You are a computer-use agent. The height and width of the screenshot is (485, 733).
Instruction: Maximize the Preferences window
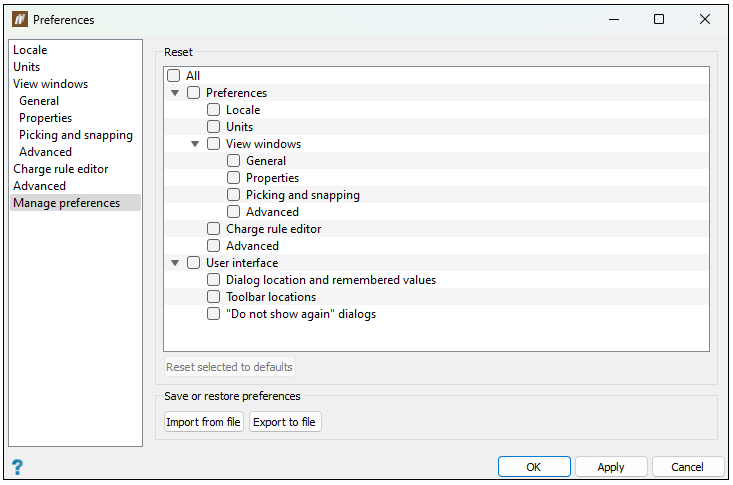pos(659,19)
